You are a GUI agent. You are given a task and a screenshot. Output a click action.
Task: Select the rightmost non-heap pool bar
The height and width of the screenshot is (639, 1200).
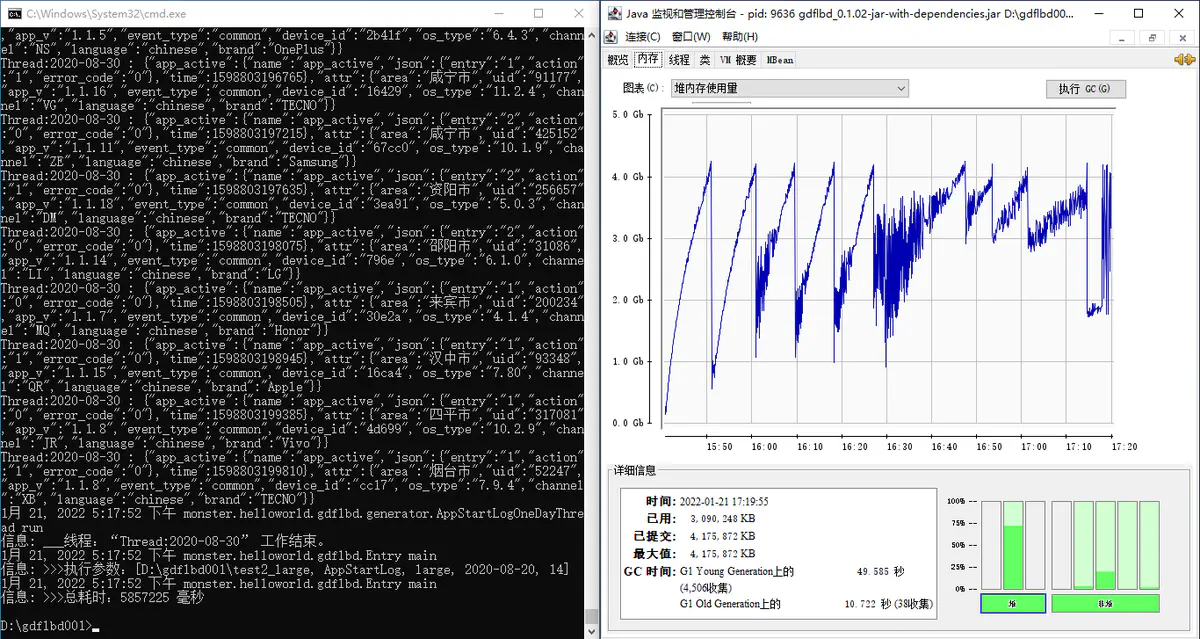(1149, 545)
